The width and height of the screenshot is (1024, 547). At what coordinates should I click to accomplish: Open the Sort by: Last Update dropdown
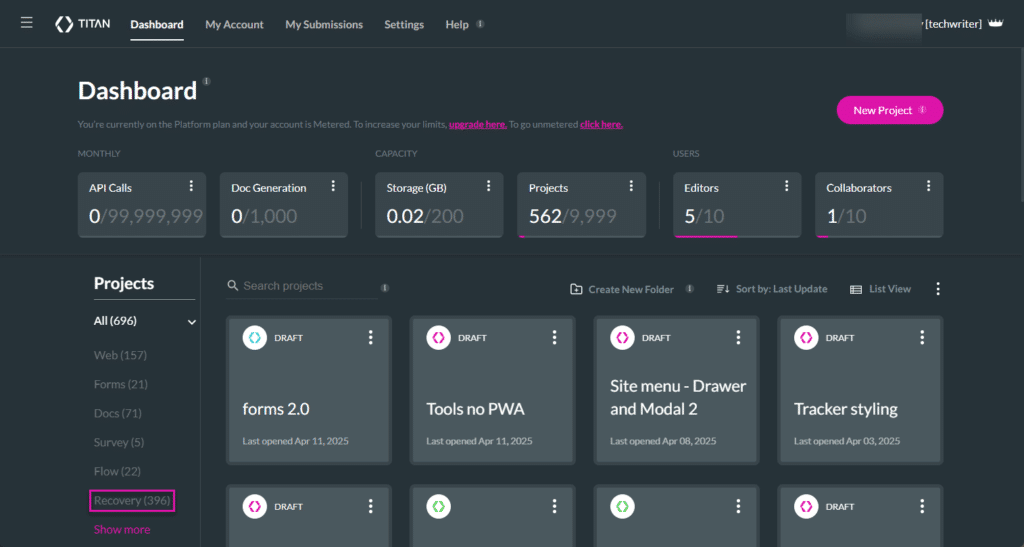pyautogui.click(x=772, y=289)
